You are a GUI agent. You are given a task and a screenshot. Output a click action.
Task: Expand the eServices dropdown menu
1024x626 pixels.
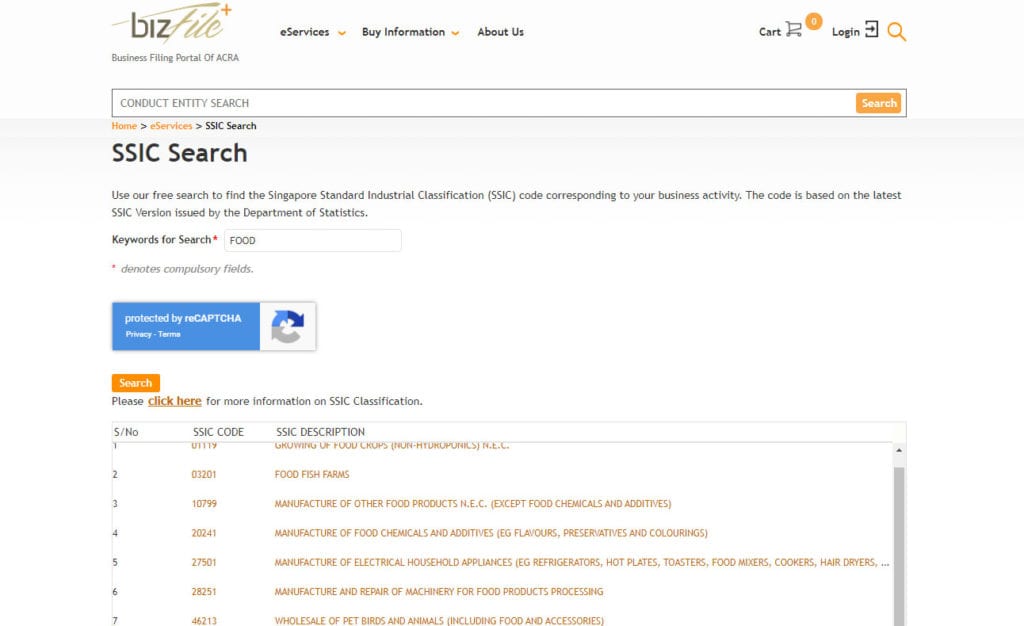point(313,32)
